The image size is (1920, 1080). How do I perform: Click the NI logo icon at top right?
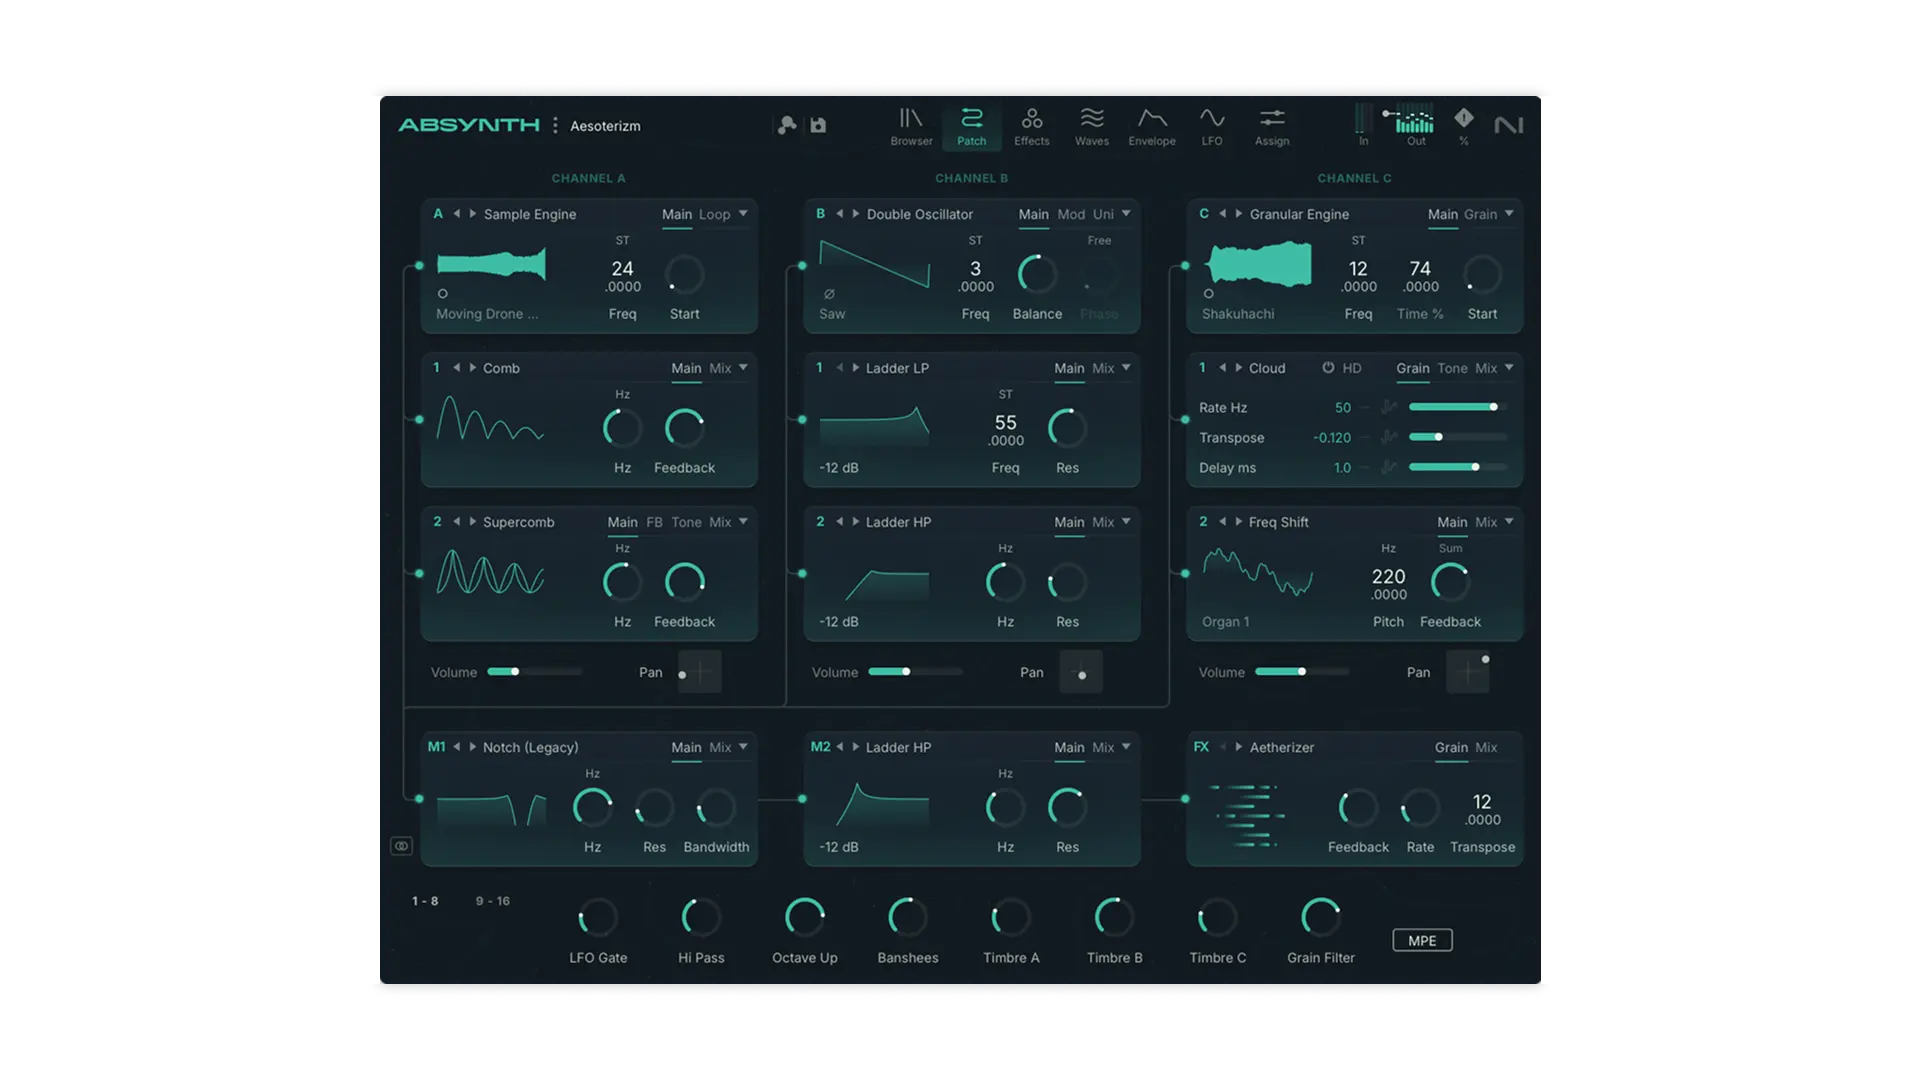point(1510,125)
